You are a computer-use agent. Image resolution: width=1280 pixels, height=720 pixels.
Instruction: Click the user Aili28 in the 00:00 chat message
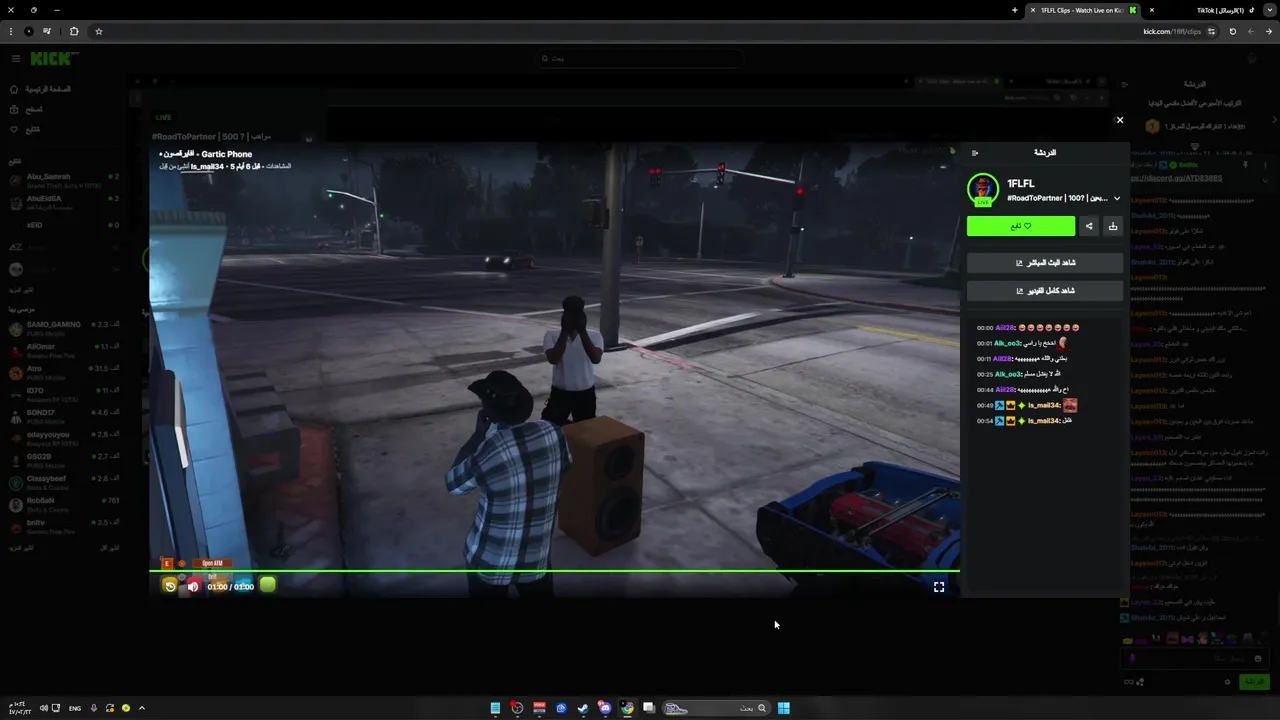(1005, 328)
